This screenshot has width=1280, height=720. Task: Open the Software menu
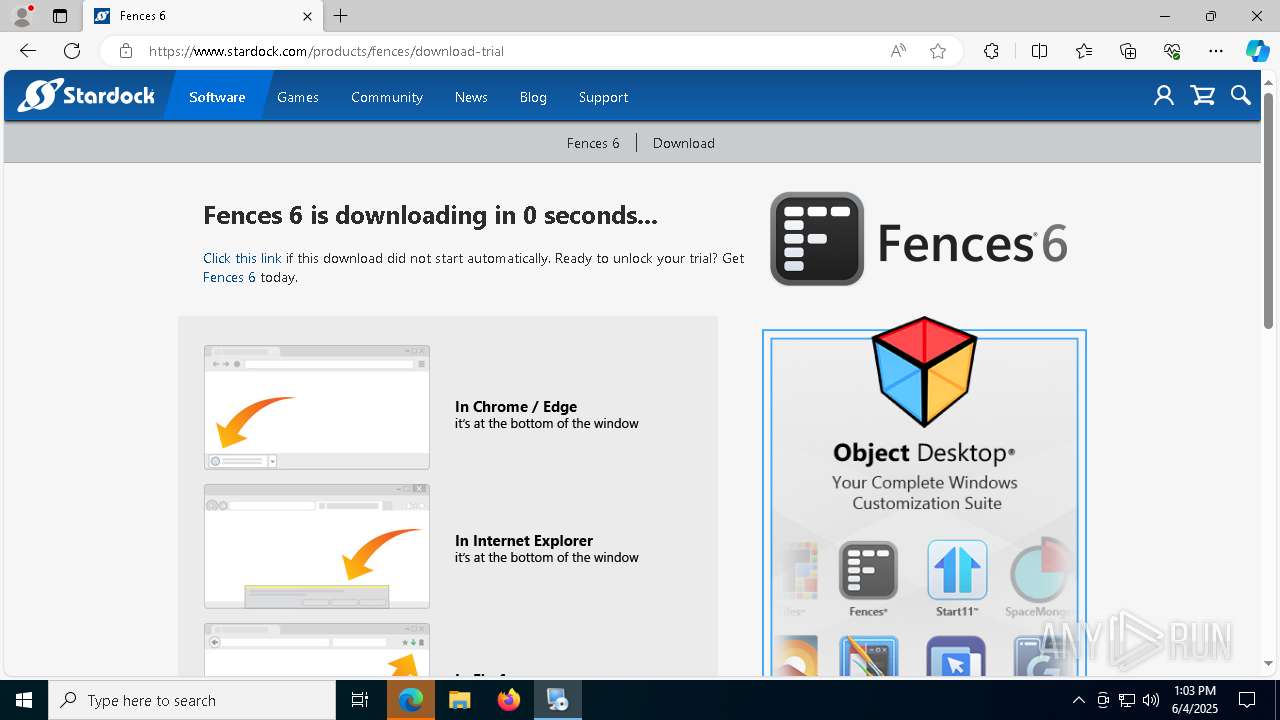click(217, 97)
